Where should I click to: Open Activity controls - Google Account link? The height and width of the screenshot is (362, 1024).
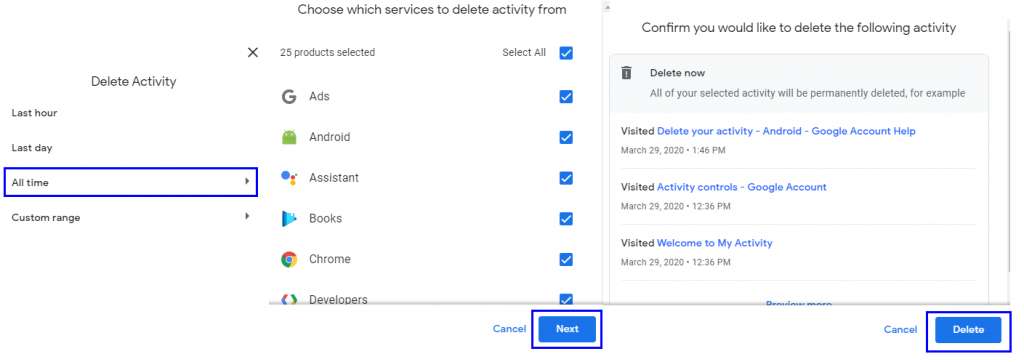point(742,187)
